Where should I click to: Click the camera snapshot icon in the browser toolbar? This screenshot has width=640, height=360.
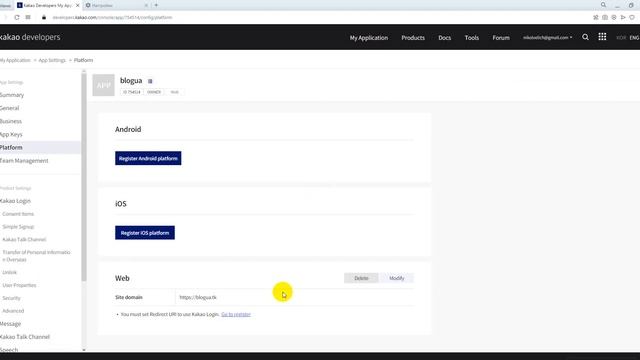click(x=605, y=17)
